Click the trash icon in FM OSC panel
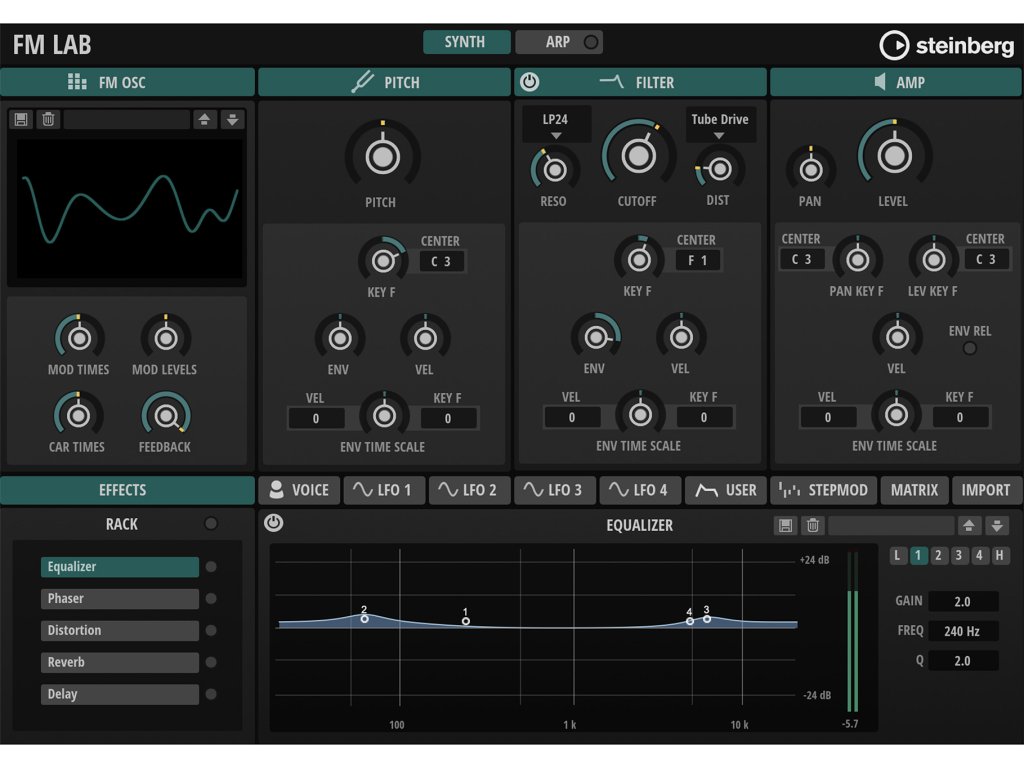 48,120
